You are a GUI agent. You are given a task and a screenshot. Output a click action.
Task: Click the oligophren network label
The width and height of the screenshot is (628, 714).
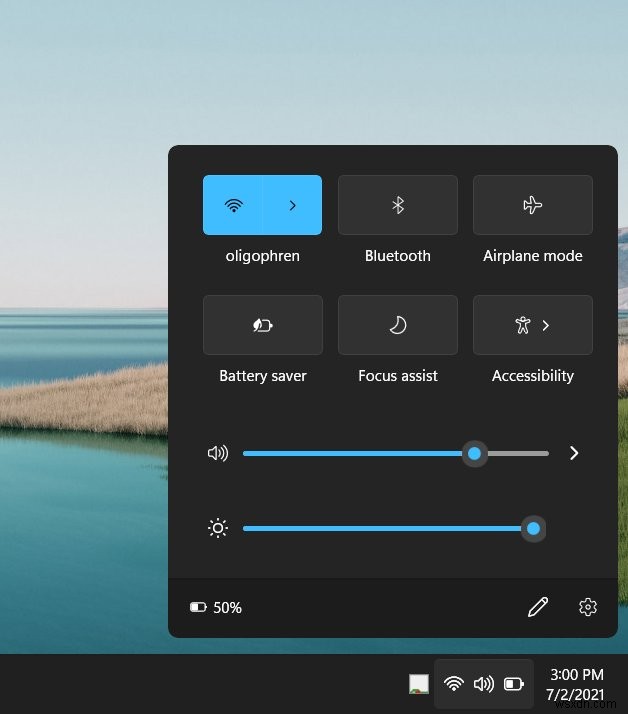pyautogui.click(x=263, y=256)
